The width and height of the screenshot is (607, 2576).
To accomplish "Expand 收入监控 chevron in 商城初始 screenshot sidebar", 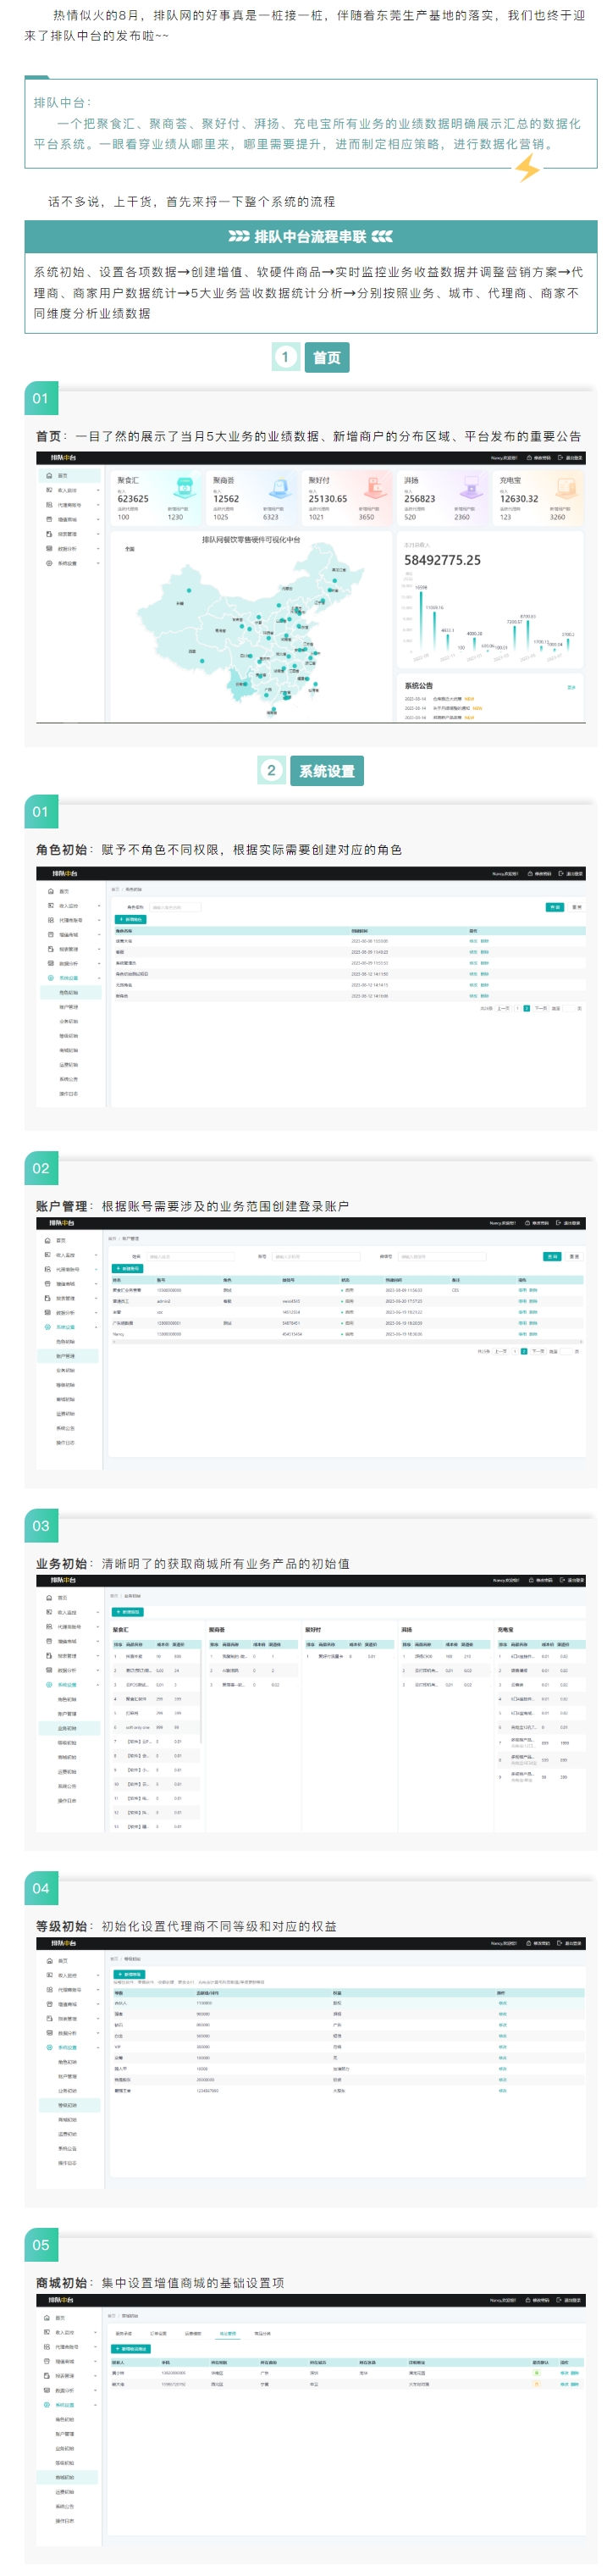I will [x=96, y=2332].
